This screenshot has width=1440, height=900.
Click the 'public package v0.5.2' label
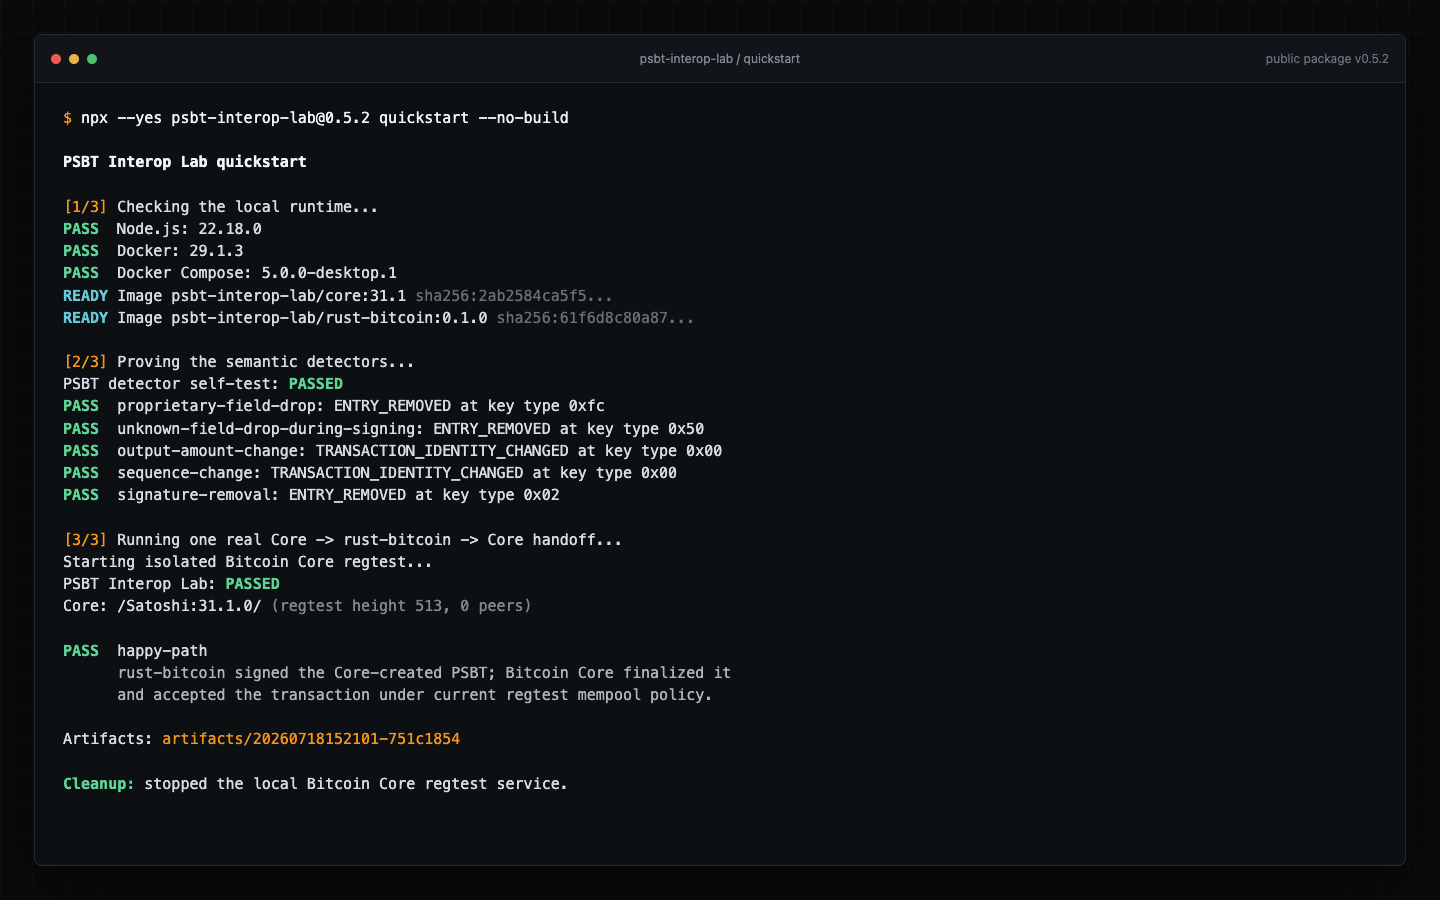[x=1327, y=59]
